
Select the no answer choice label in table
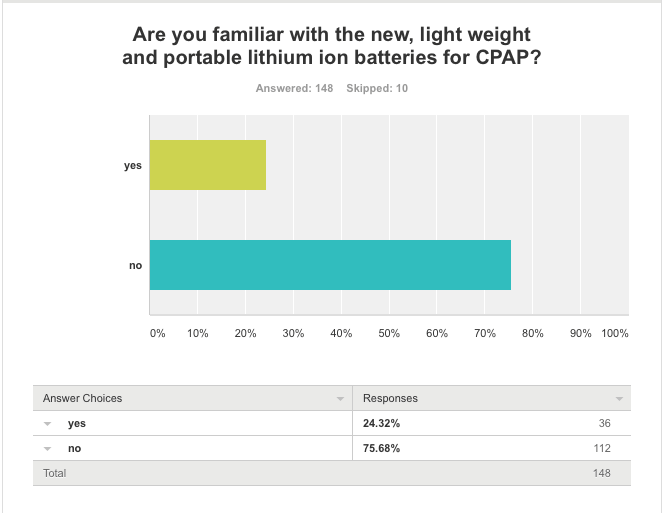(x=74, y=448)
